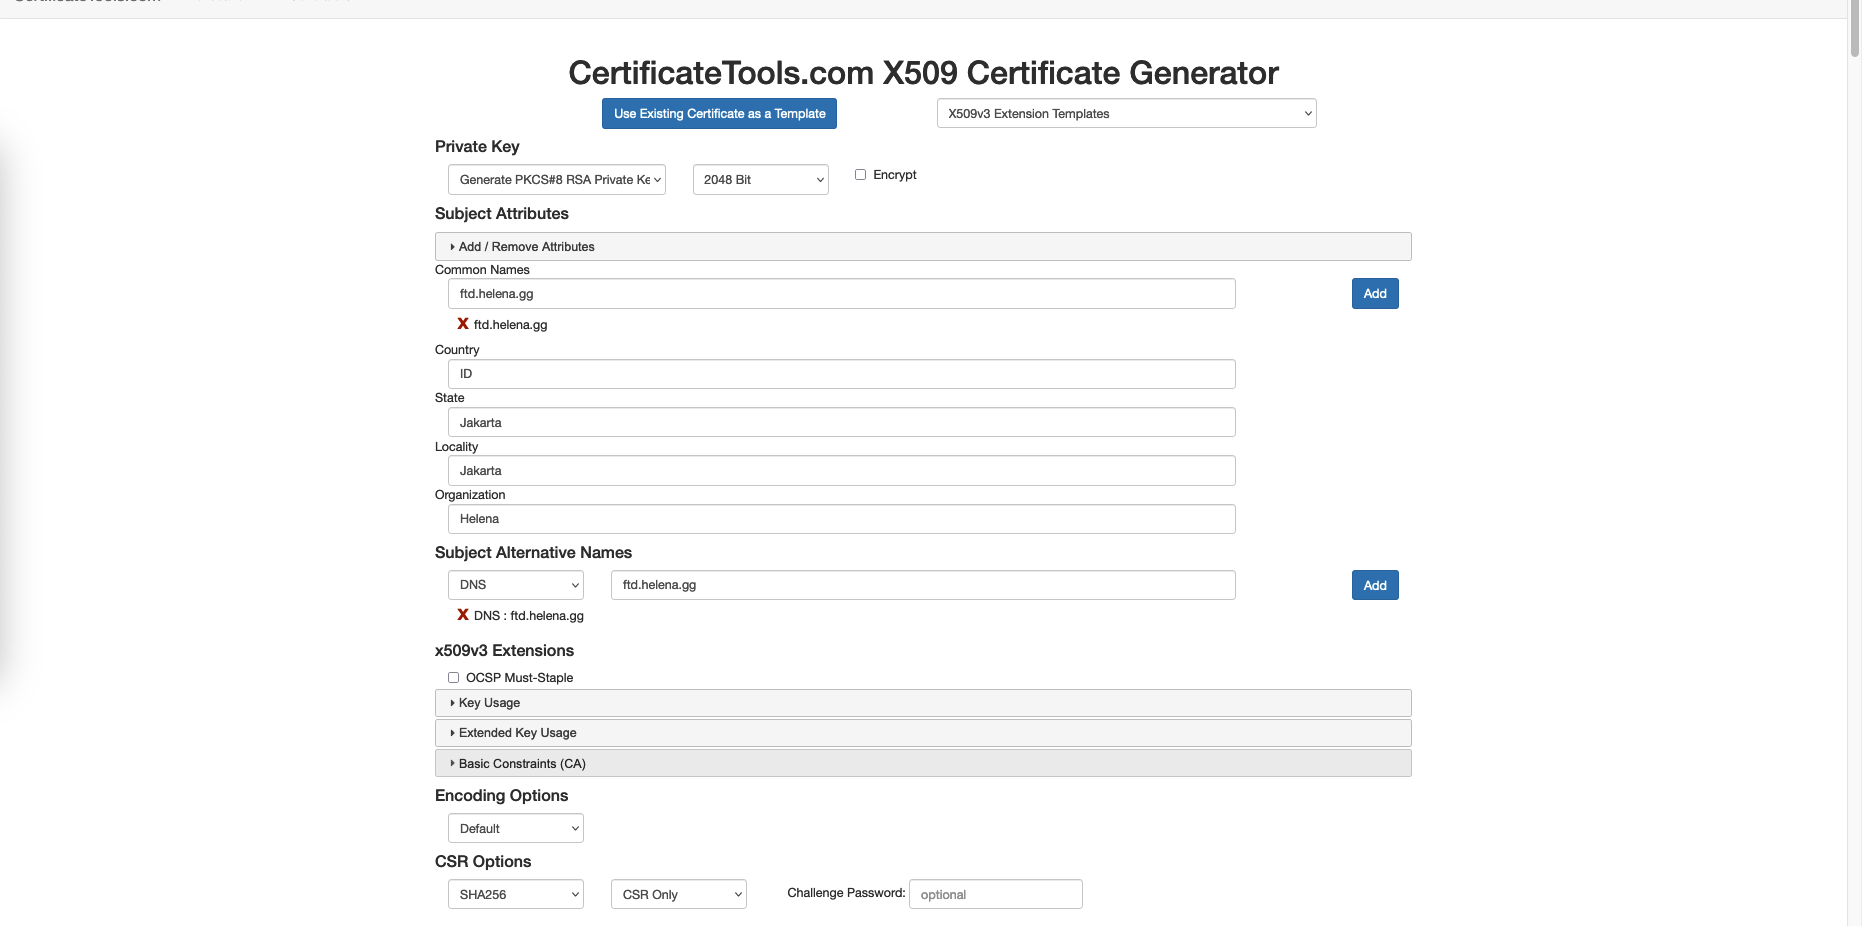Click Add button for Subject Alternative Names

click(x=1375, y=585)
